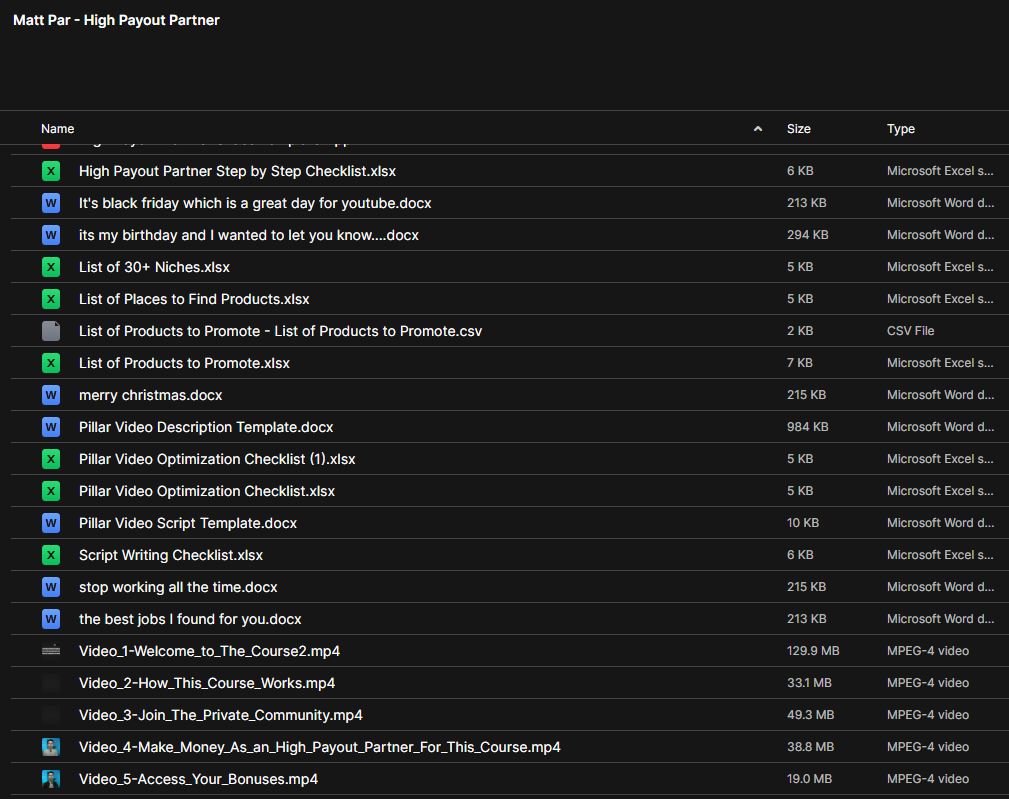
Task: Click Word icon beside black friday document
Action: click(x=51, y=203)
